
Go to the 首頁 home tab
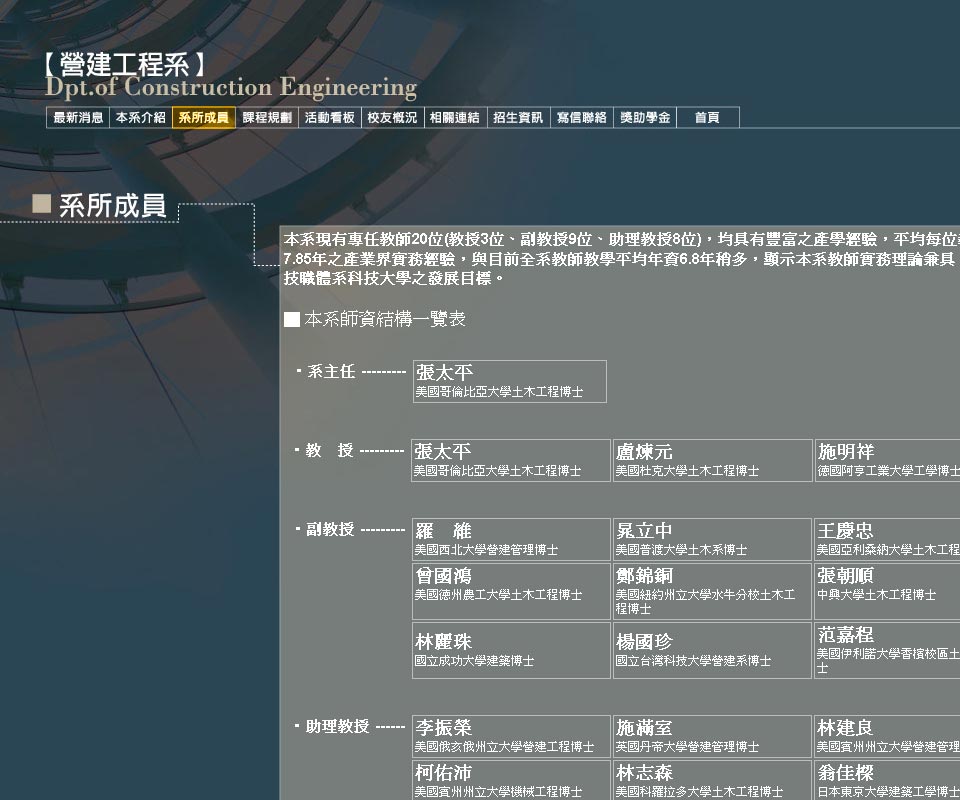coord(708,118)
